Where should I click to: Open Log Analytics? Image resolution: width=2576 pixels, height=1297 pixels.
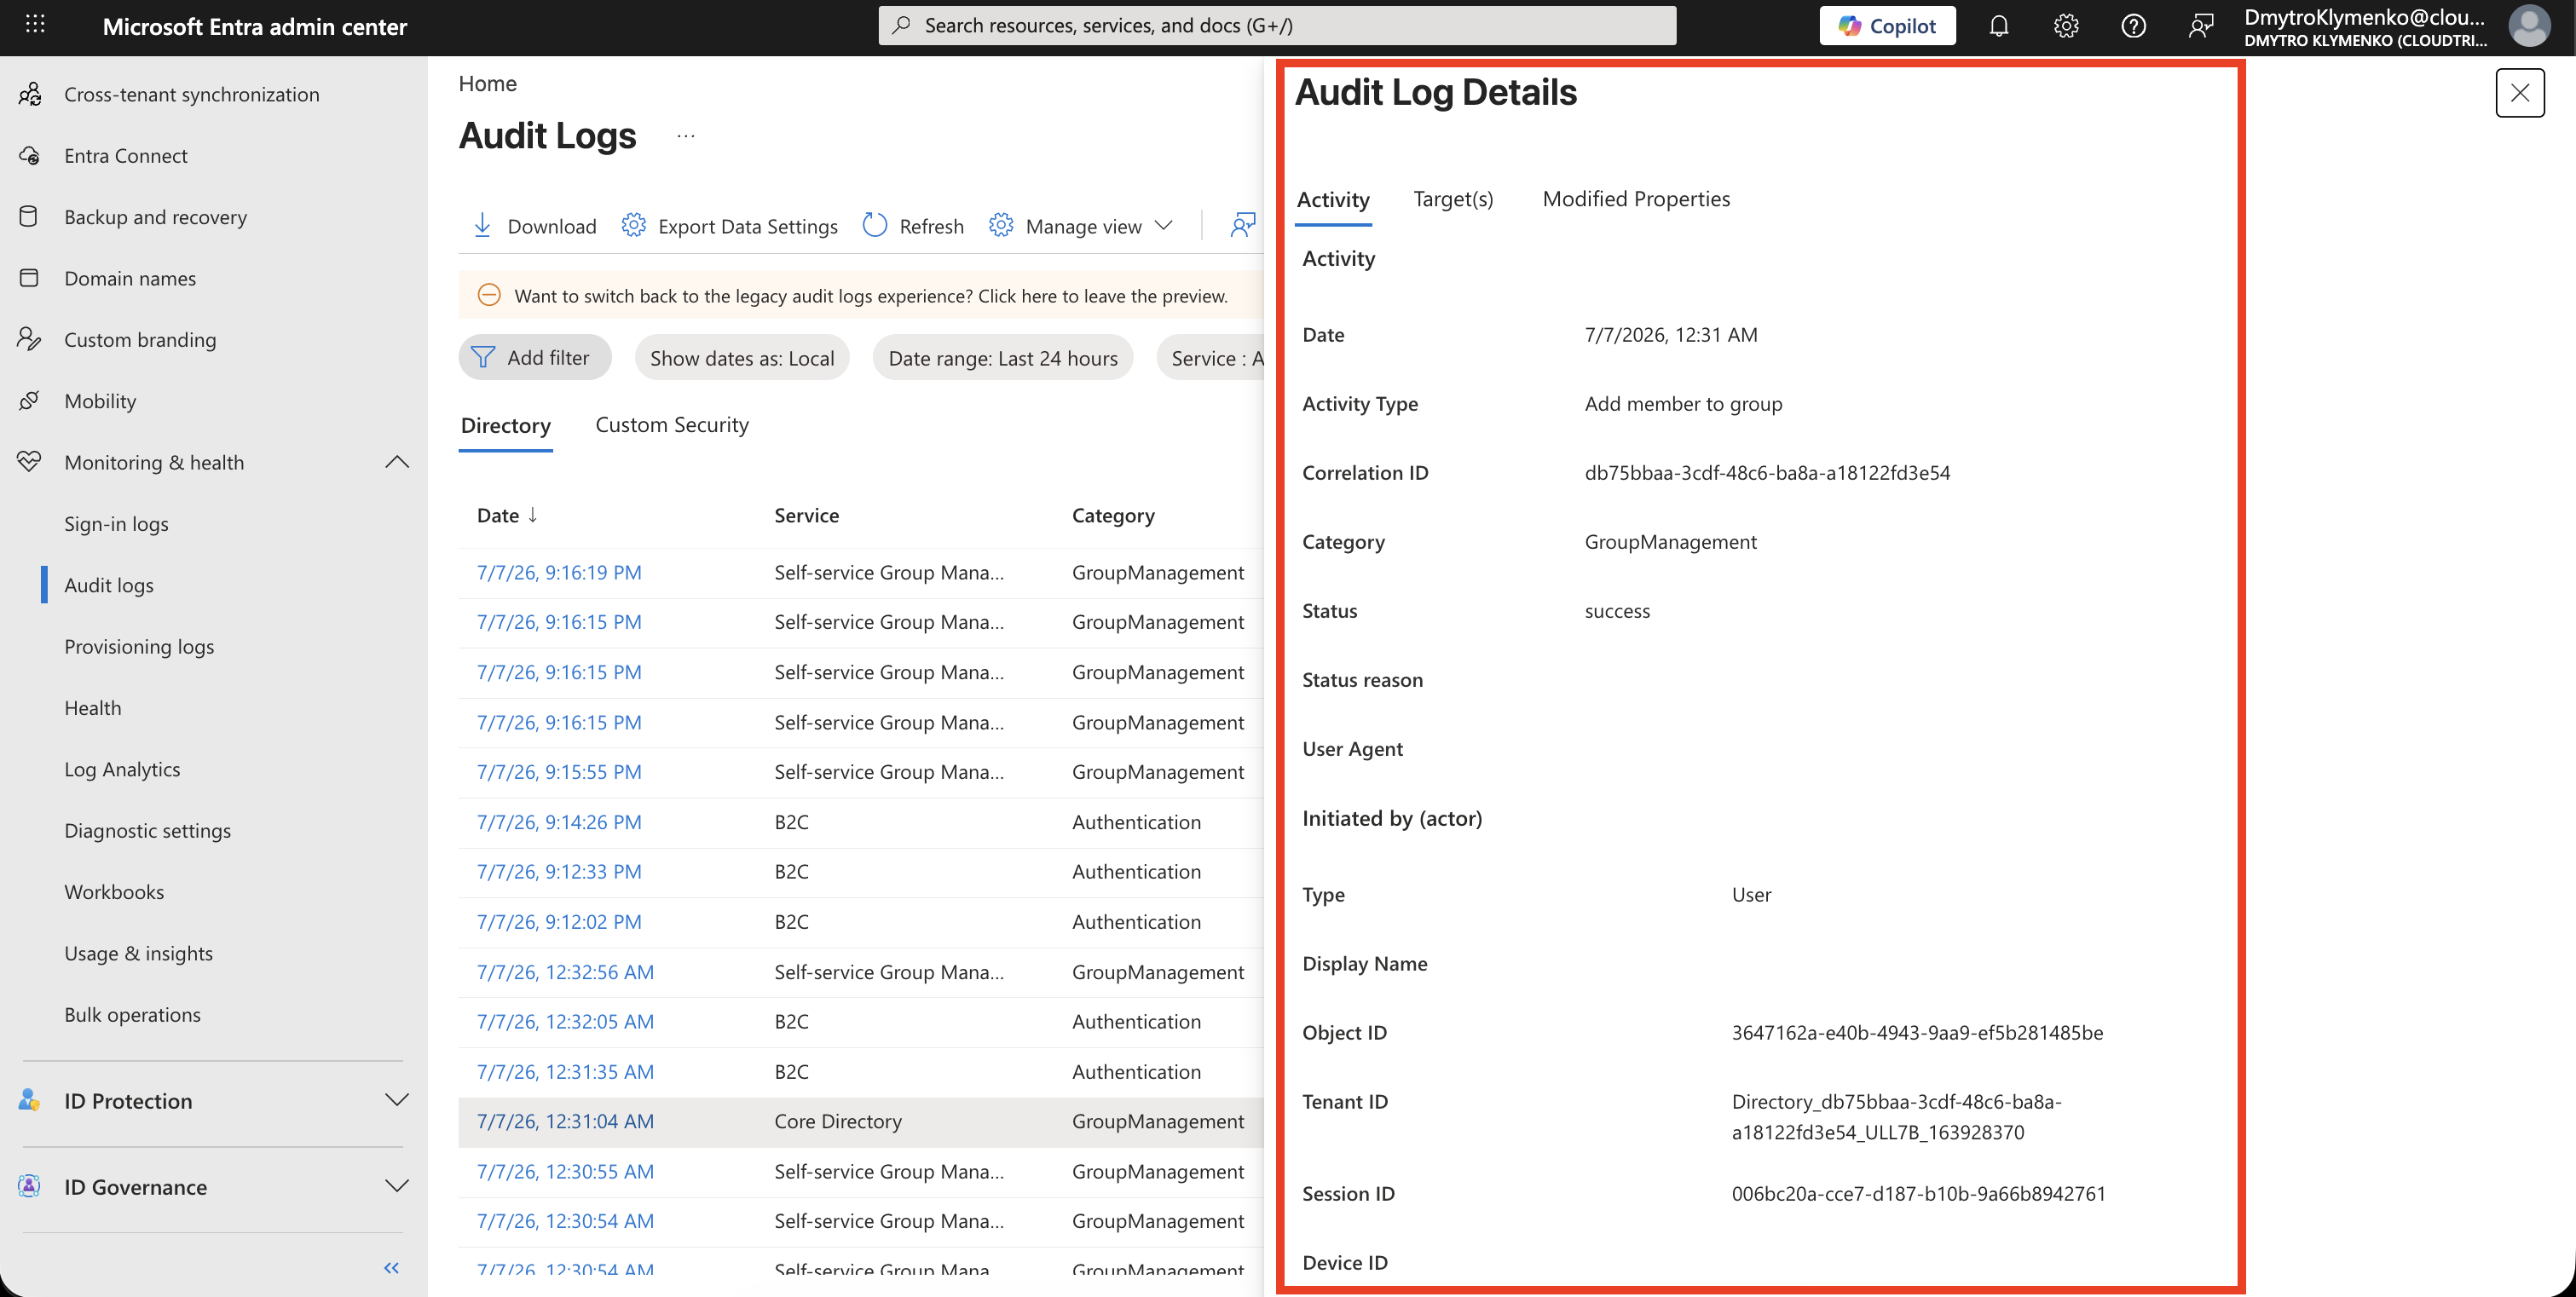click(122, 769)
